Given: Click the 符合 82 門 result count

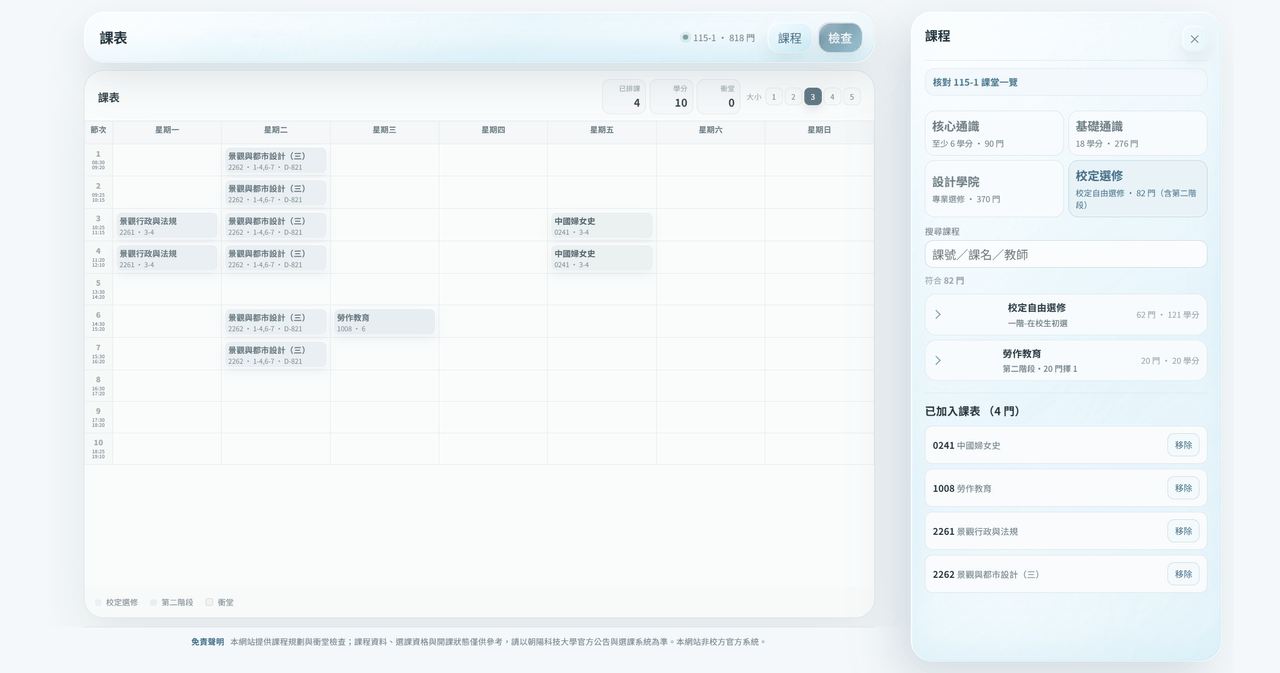Looking at the screenshot, I should (945, 281).
